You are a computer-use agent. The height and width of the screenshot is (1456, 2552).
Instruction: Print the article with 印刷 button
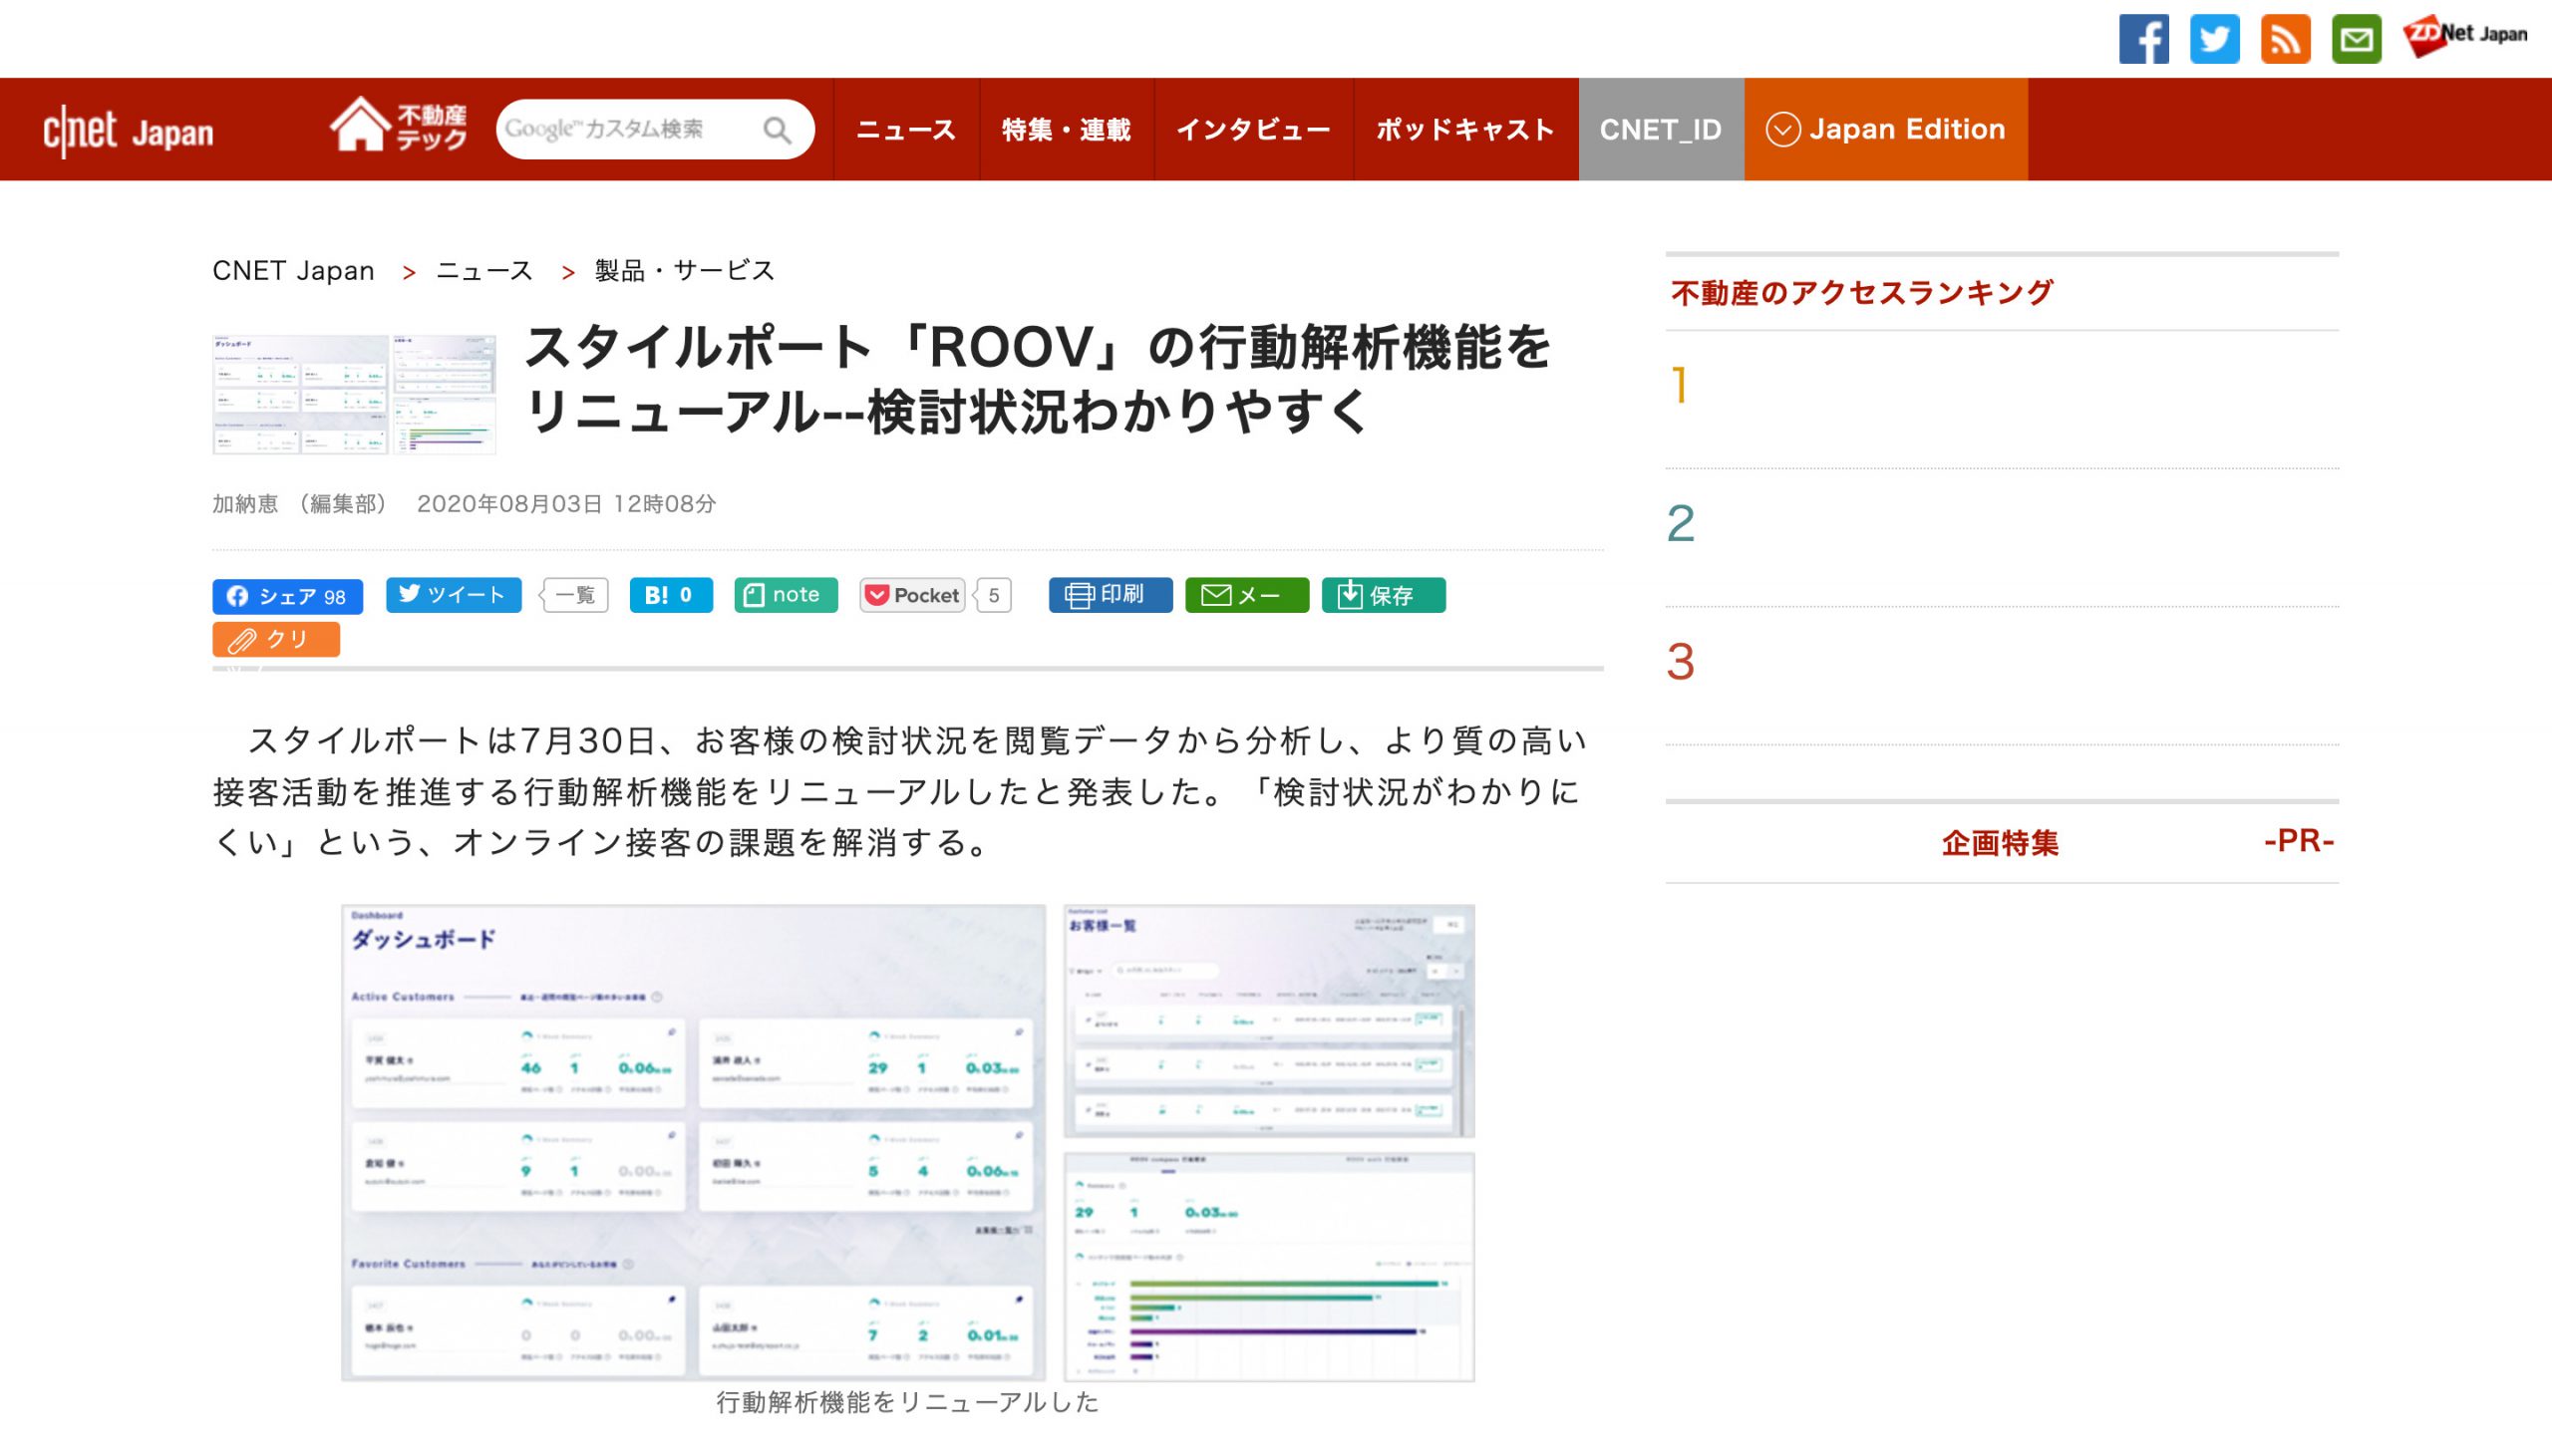click(x=1110, y=595)
